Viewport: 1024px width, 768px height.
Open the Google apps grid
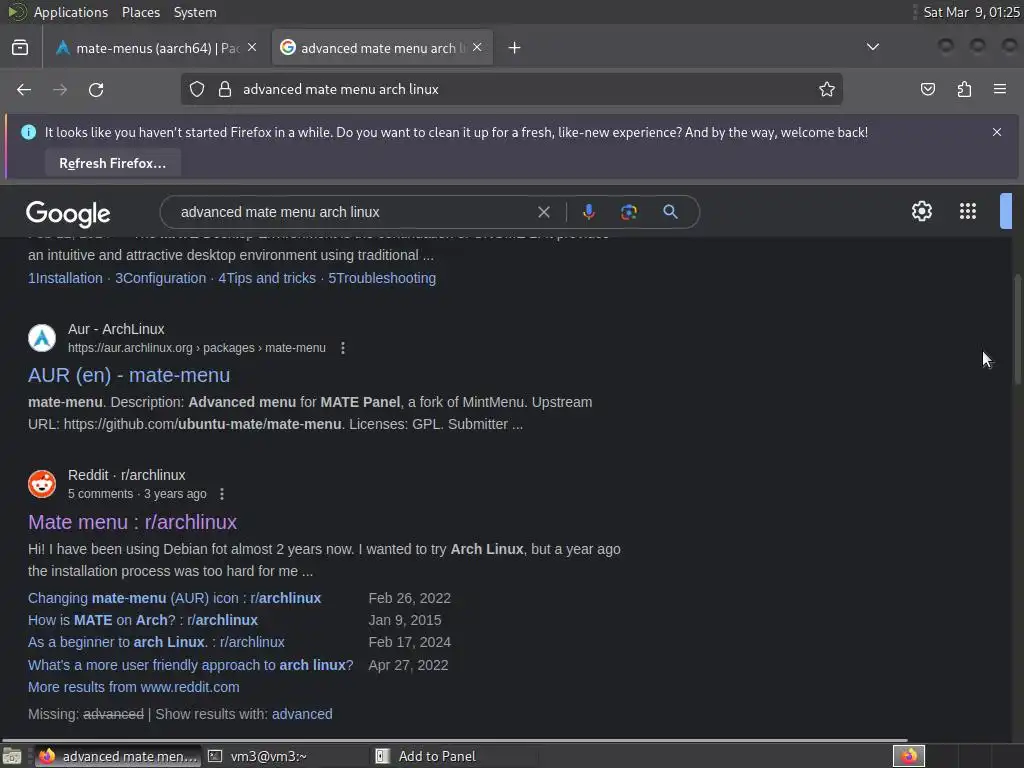(968, 211)
